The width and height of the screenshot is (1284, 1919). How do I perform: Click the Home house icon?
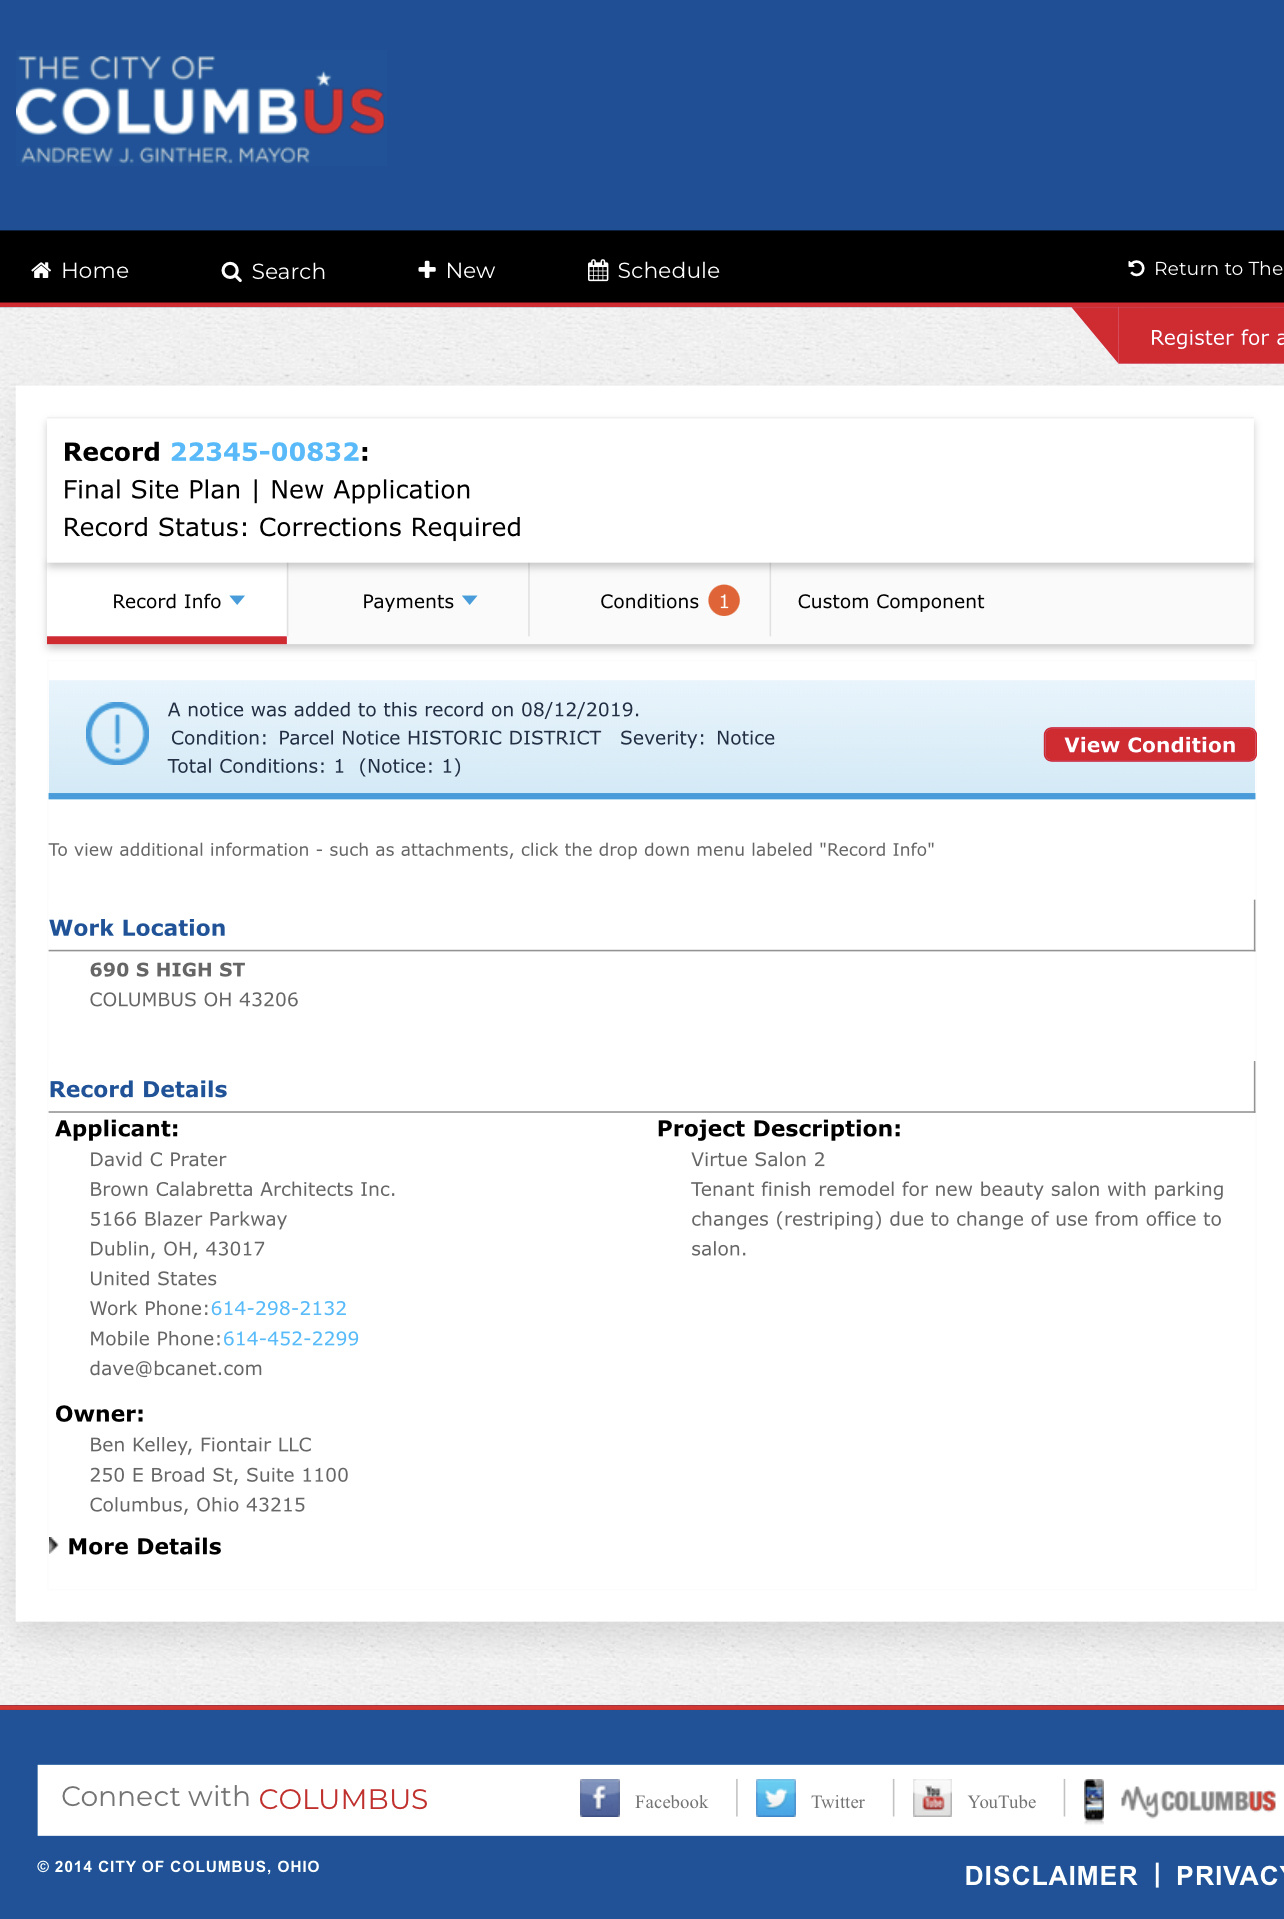click(41, 270)
